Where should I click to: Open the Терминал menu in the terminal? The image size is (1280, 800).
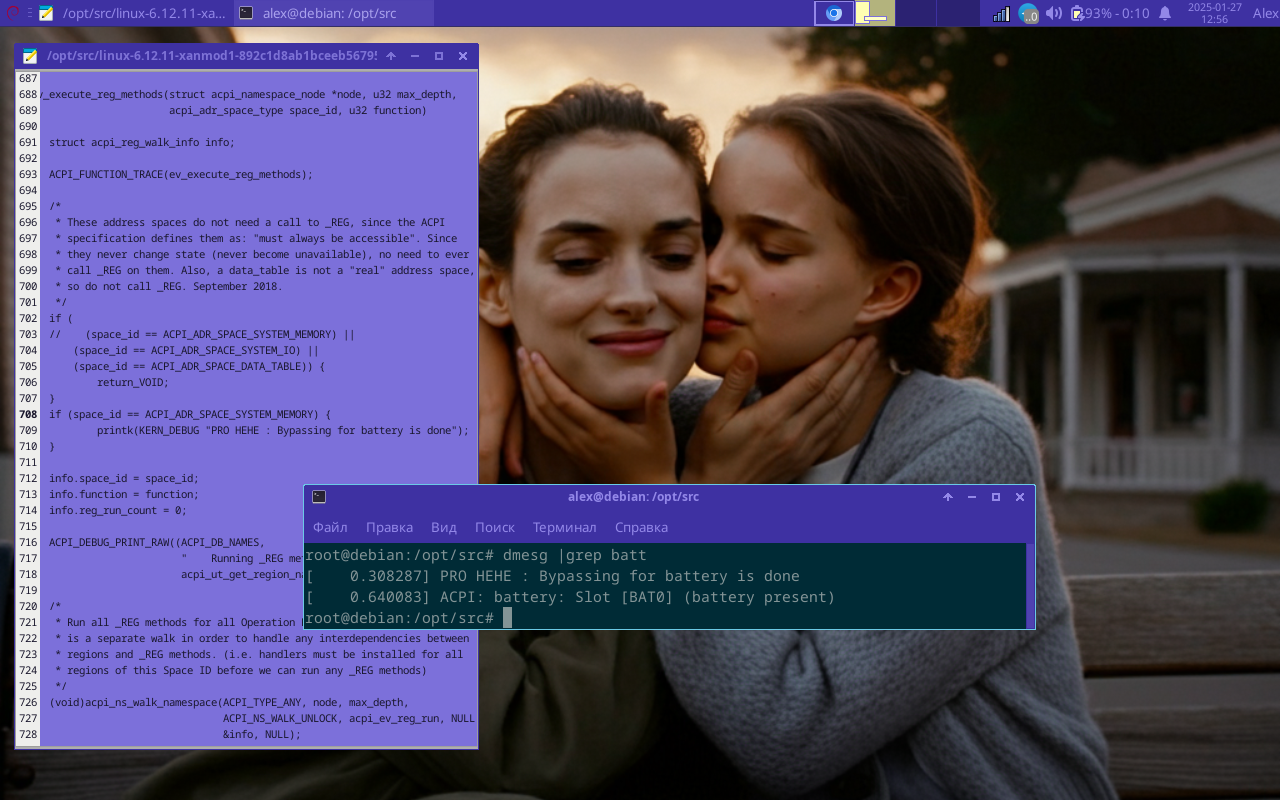564,527
